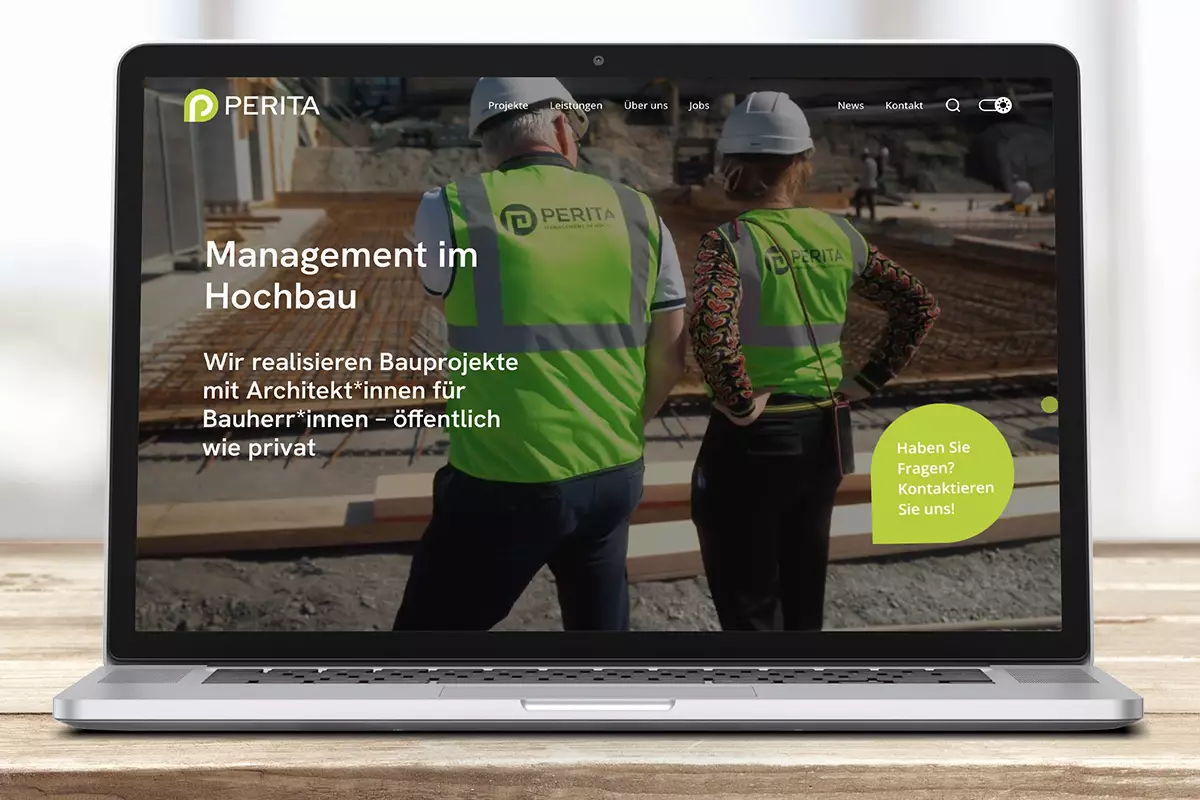Toggle the contrast mode switch in the header
The image size is (1200, 800).
pyautogui.click(x=995, y=105)
